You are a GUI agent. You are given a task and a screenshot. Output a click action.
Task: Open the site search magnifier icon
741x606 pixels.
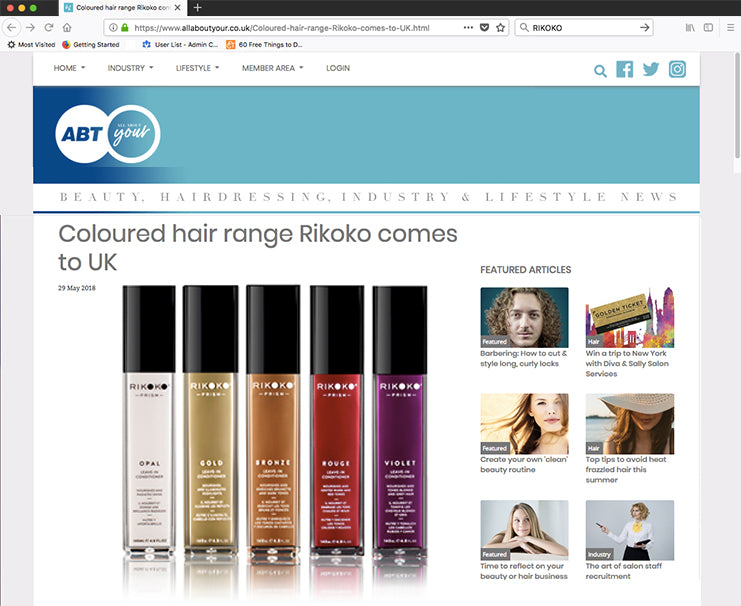coord(600,71)
